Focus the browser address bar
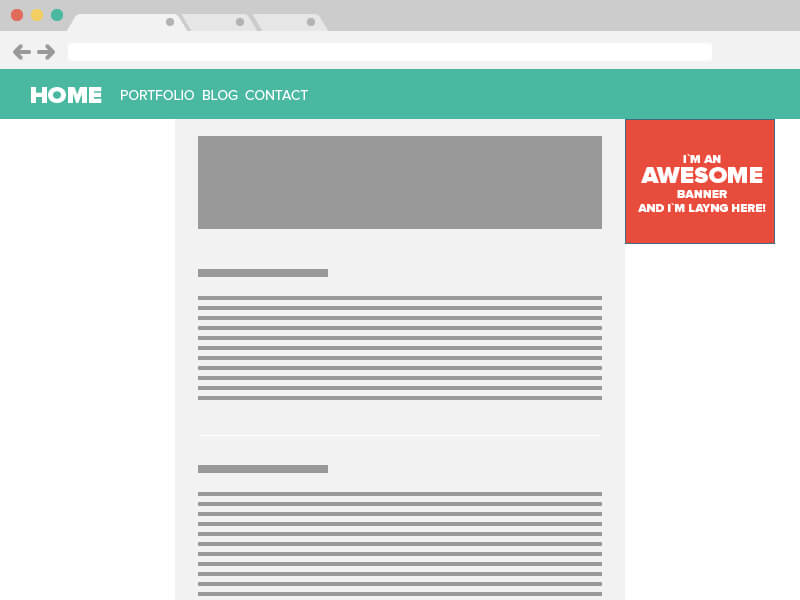This screenshot has height=600, width=800. pos(390,52)
